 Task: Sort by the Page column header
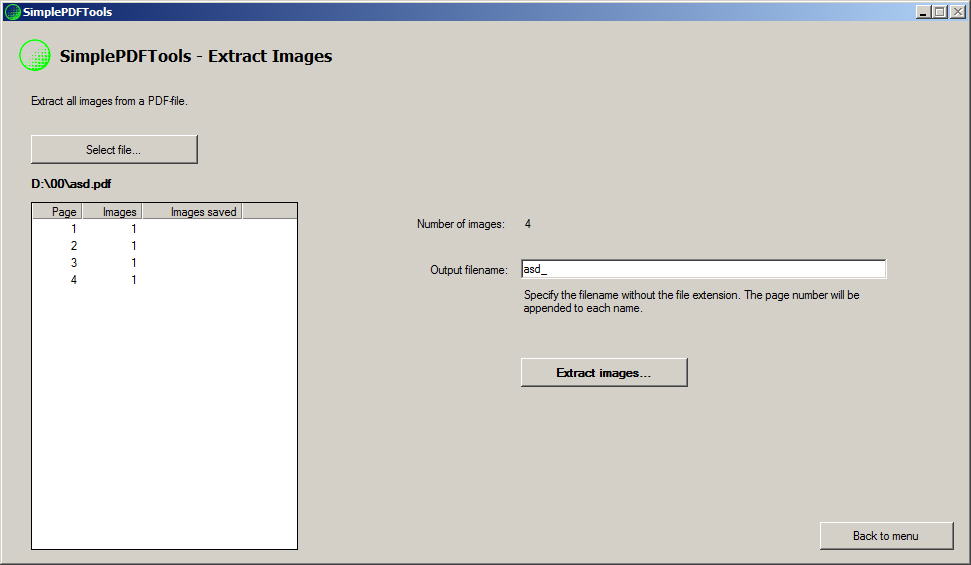point(58,212)
